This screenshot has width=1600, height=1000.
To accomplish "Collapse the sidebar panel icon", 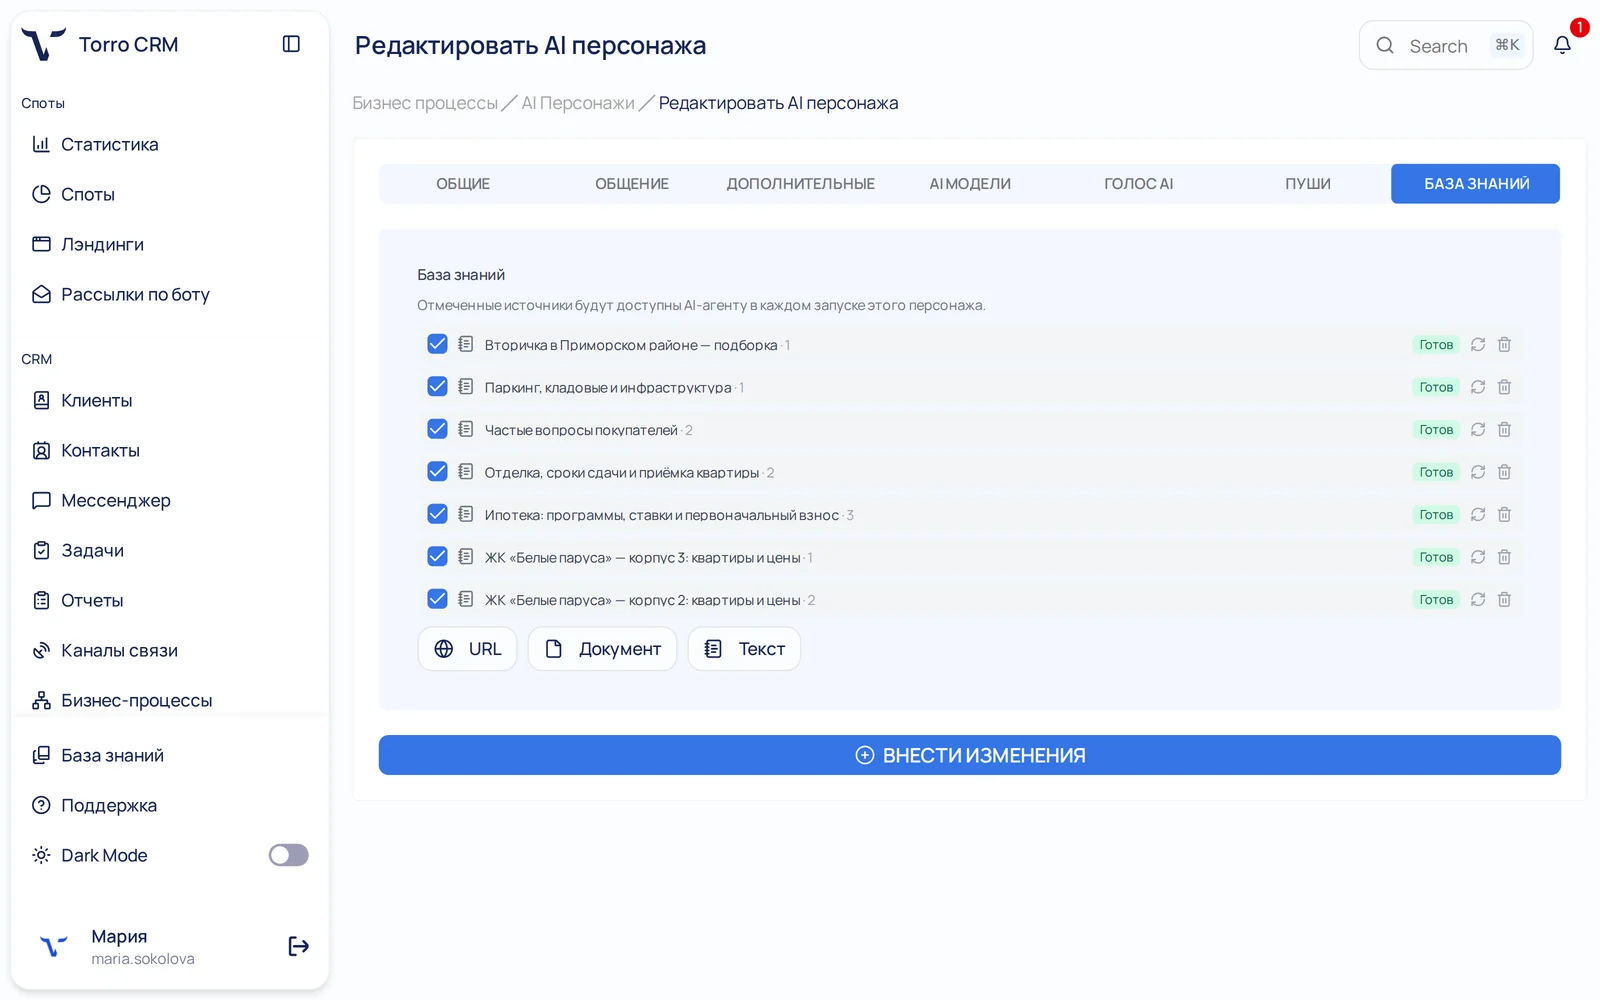I will point(291,44).
